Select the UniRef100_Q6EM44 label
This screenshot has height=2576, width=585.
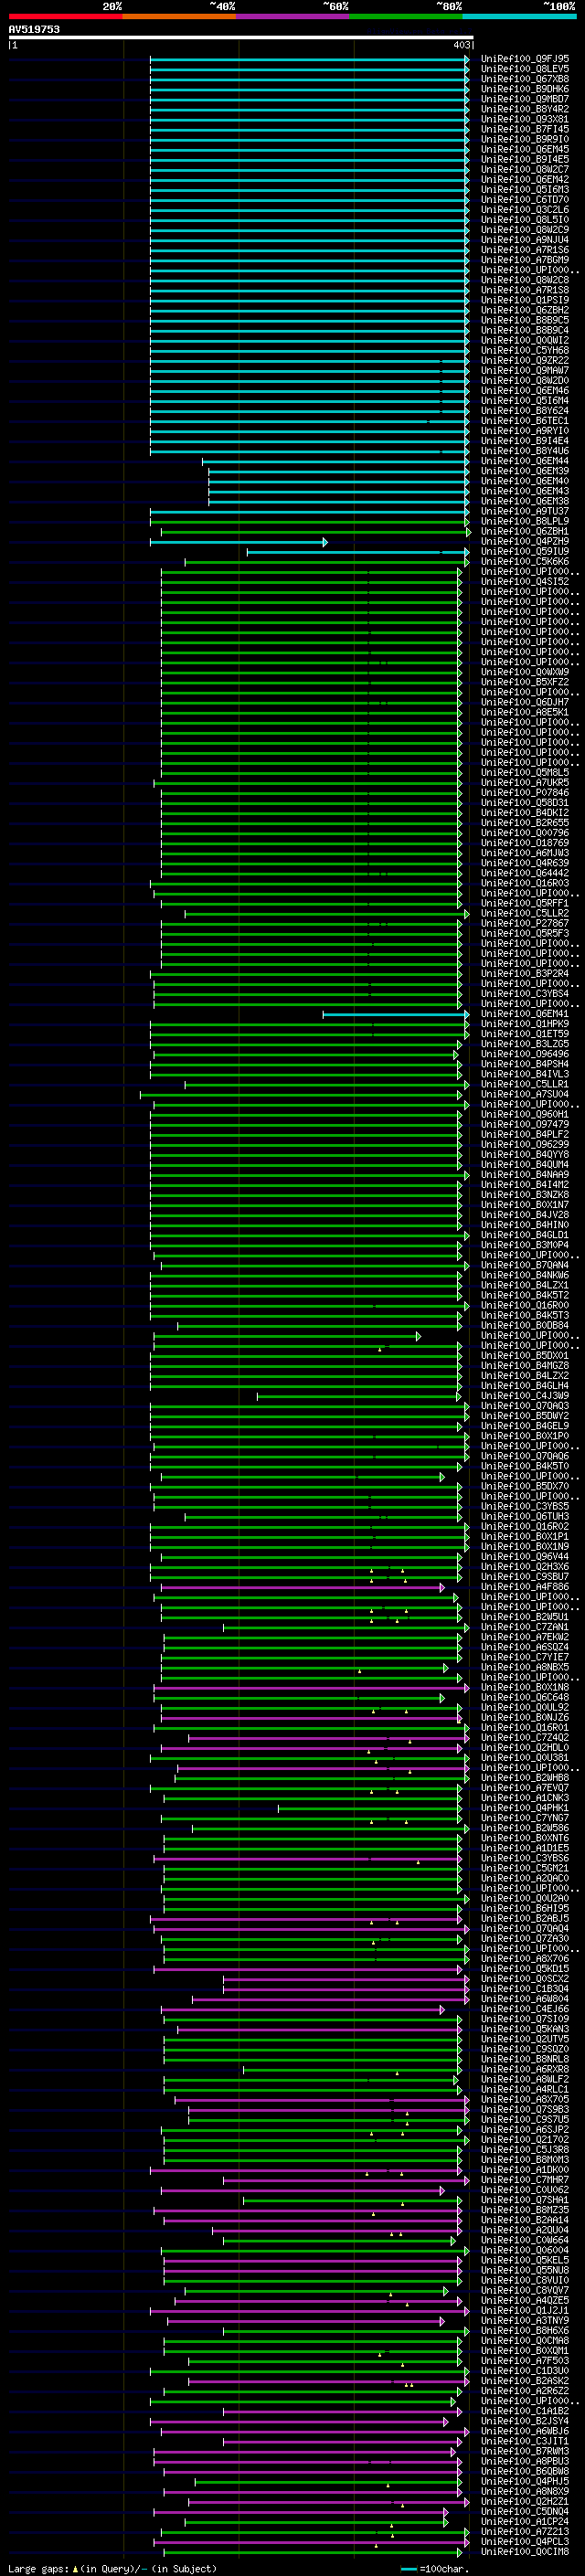pos(525,461)
